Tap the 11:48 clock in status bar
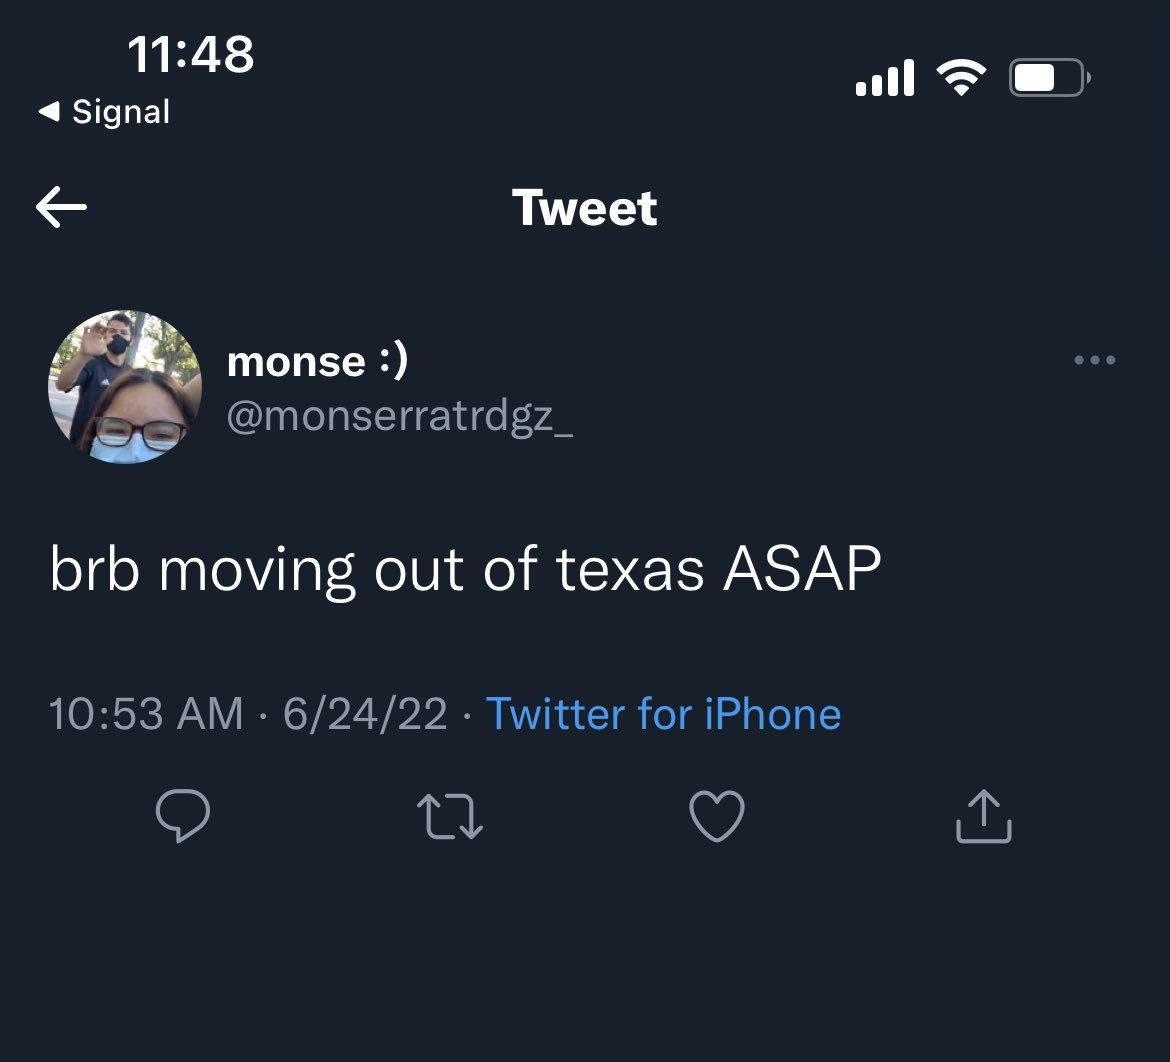The height and width of the screenshot is (1062, 1170). click(x=191, y=54)
